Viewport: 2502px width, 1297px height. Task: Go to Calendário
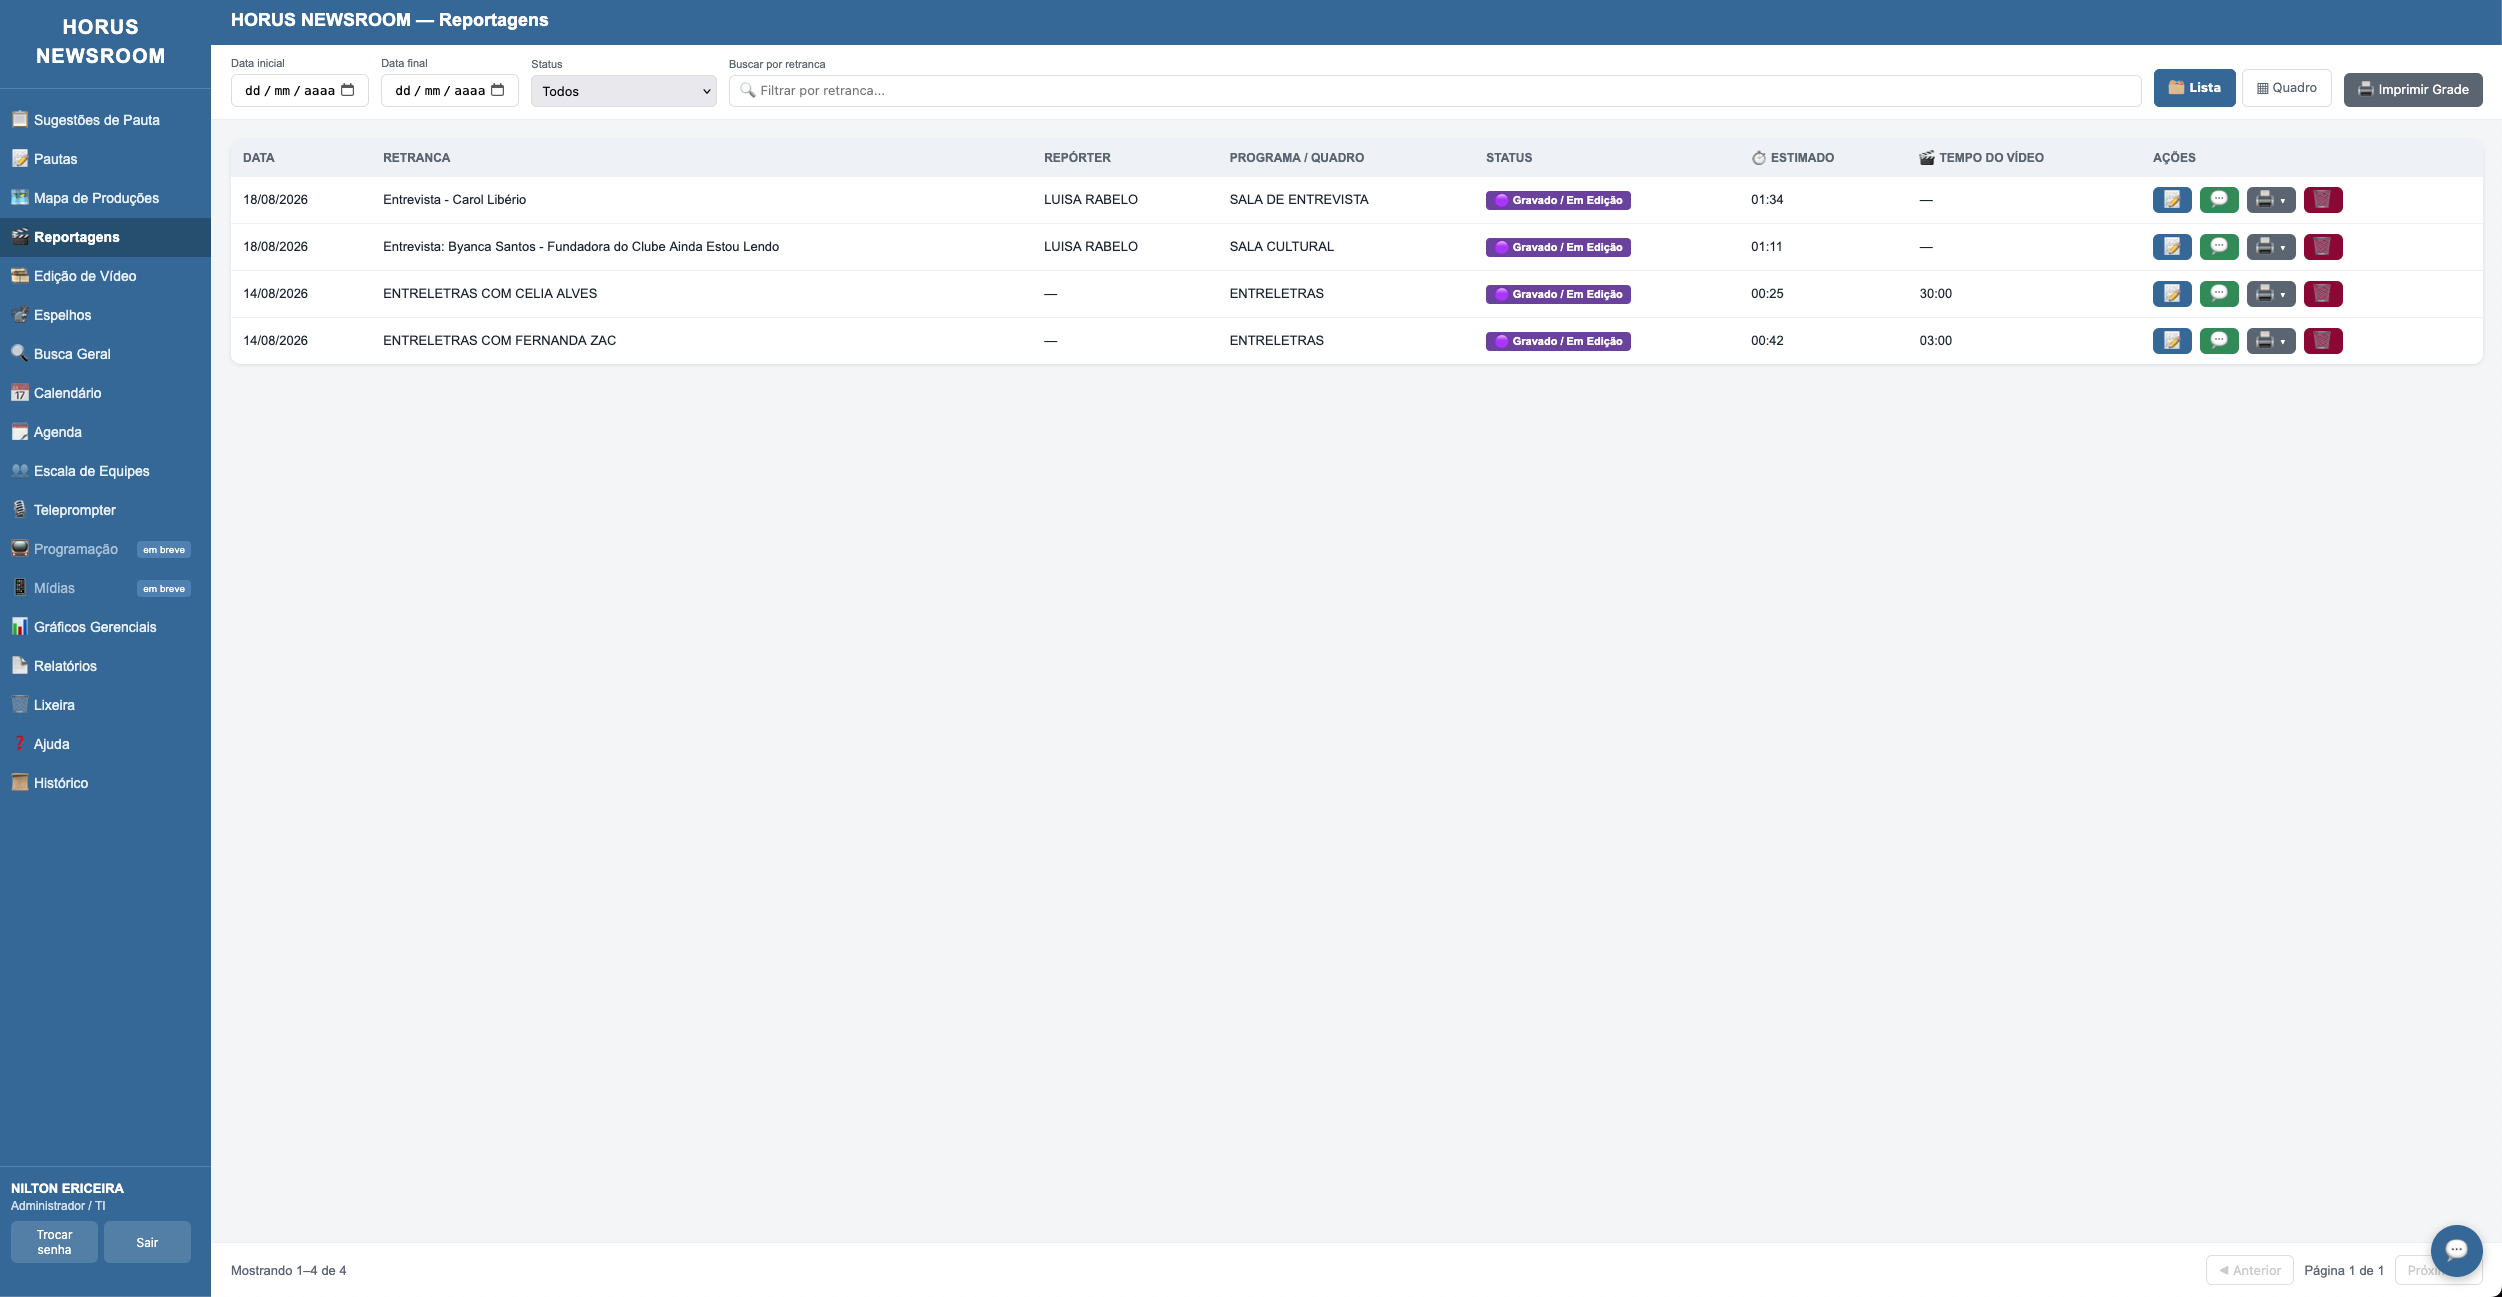pos(105,393)
